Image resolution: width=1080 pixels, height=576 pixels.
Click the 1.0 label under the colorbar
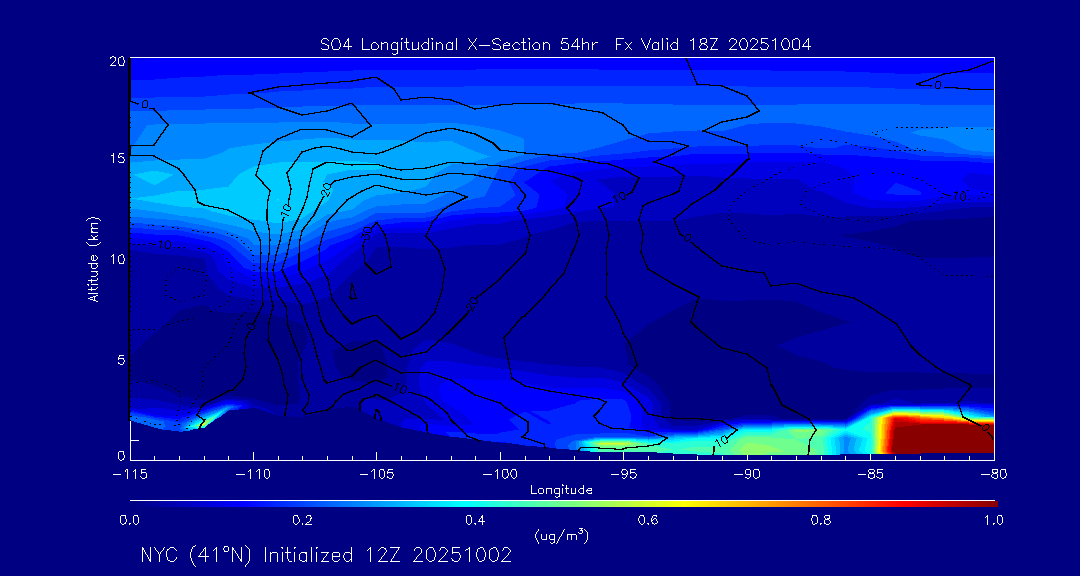pos(993,520)
